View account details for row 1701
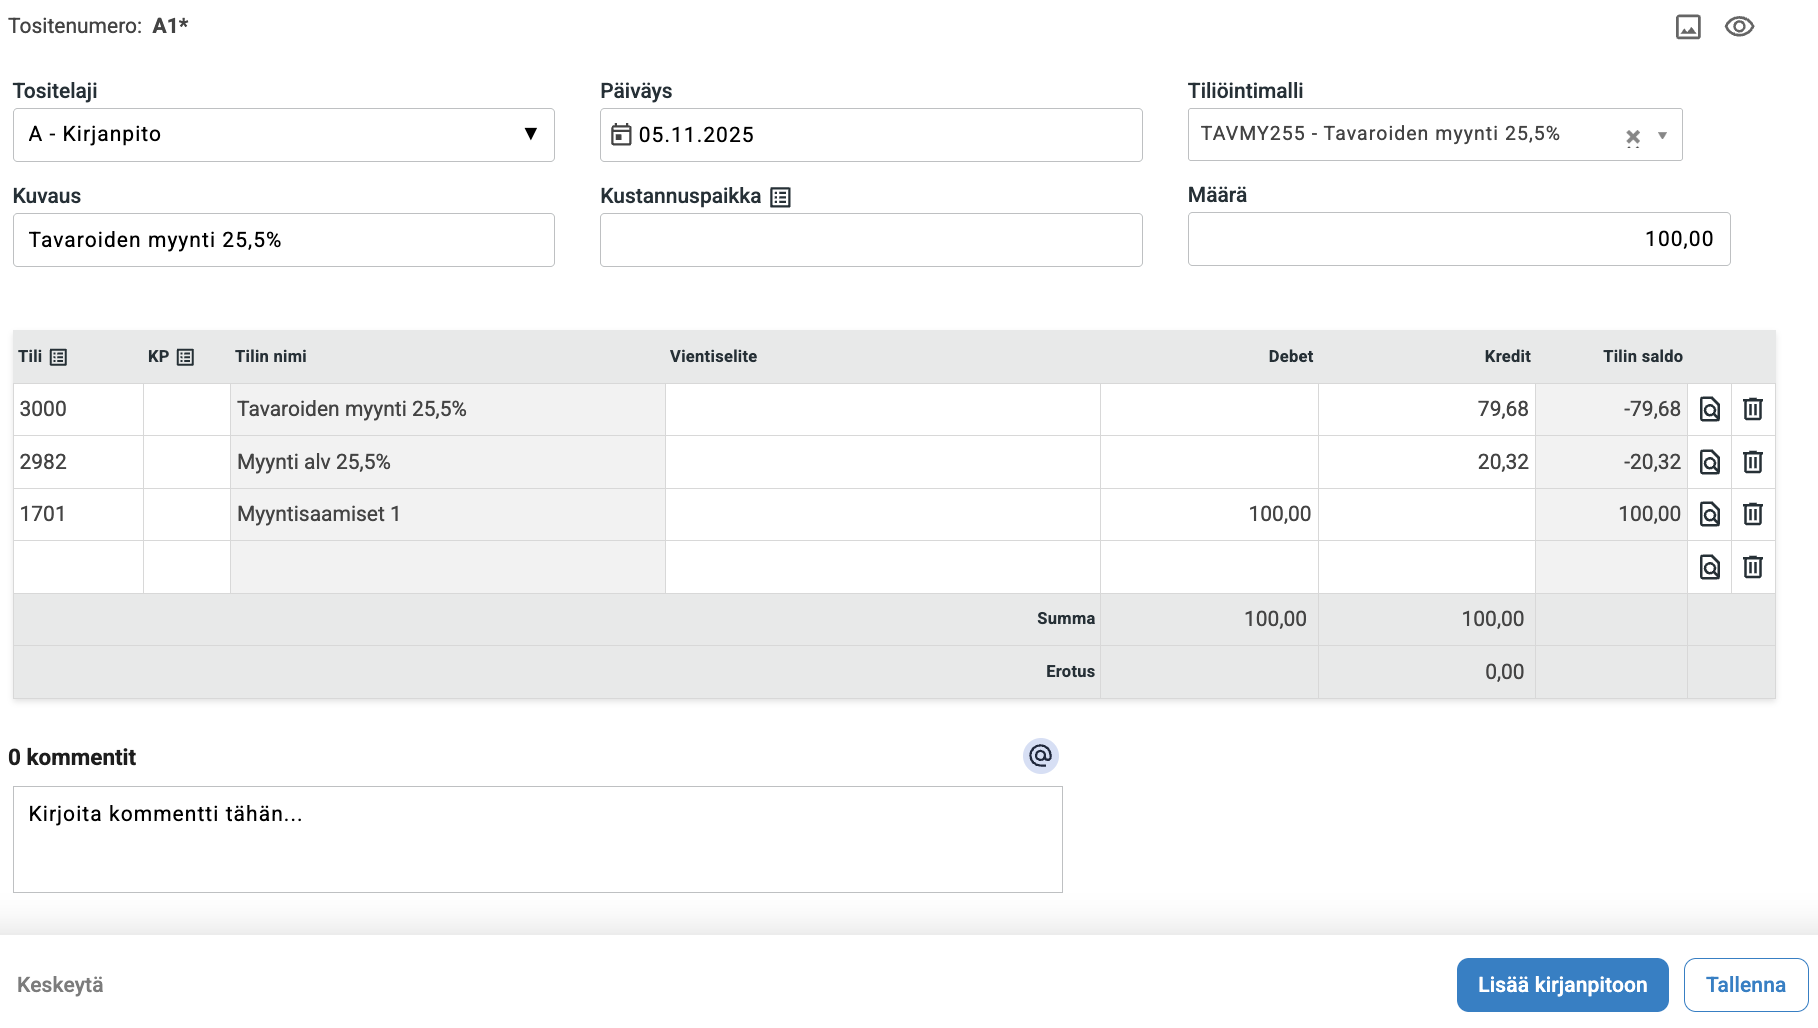Image resolution: width=1818 pixels, height=1028 pixels. click(1710, 514)
